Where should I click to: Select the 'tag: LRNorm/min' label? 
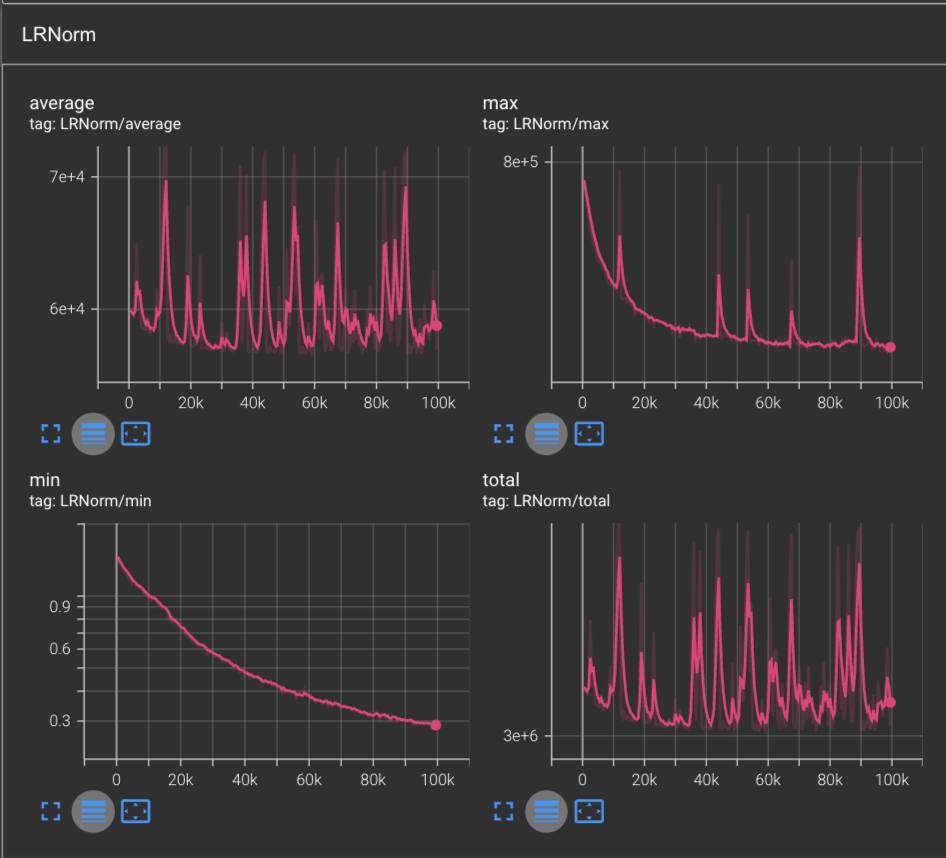90,501
